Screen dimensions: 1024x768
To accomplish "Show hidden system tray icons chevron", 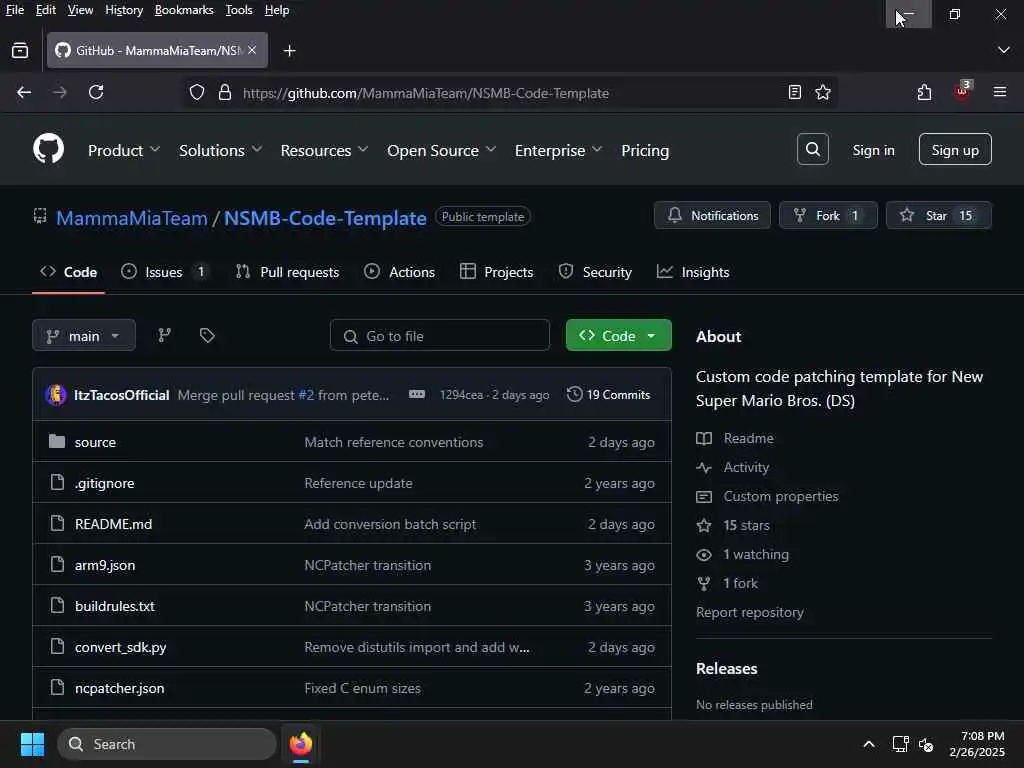I will (x=869, y=744).
